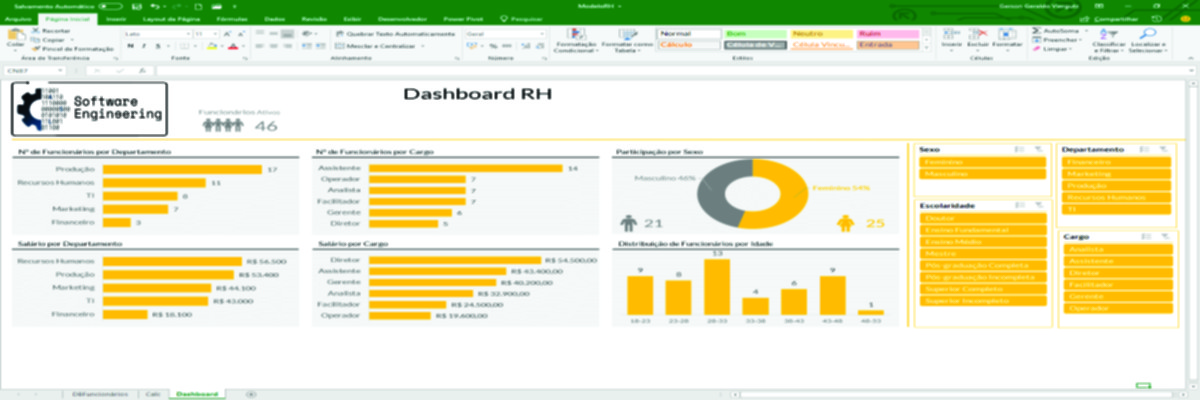Image resolution: width=1200 pixels, height=400 pixels.
Task: Apply the Normal cell style
Action: [x=689, y=33]
